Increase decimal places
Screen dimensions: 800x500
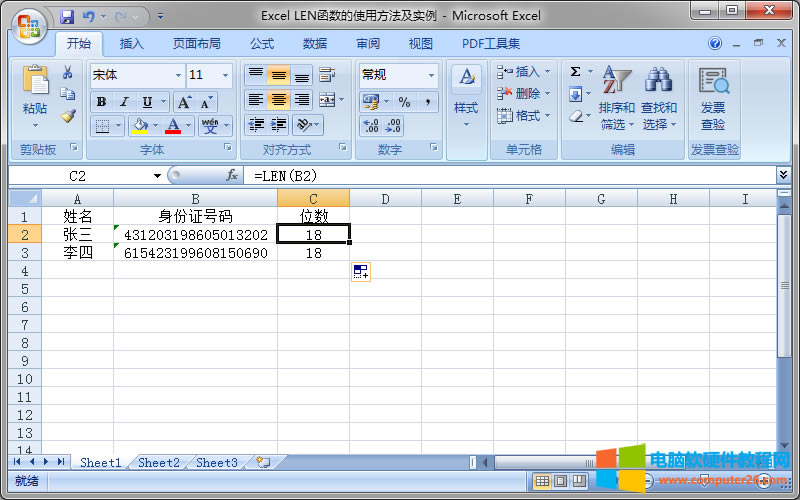(x=371, y=126)
